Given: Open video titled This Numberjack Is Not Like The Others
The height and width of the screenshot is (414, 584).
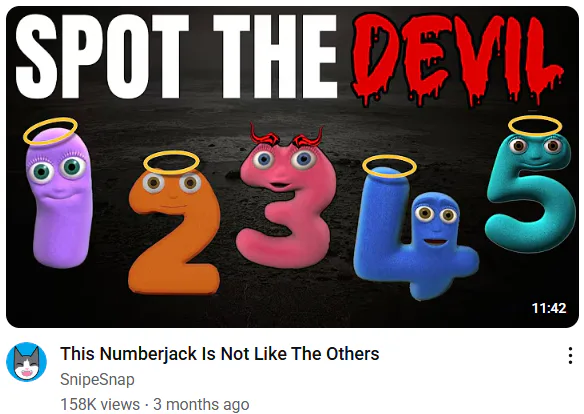Looking at the screenshot, I should tap(220, 354).
